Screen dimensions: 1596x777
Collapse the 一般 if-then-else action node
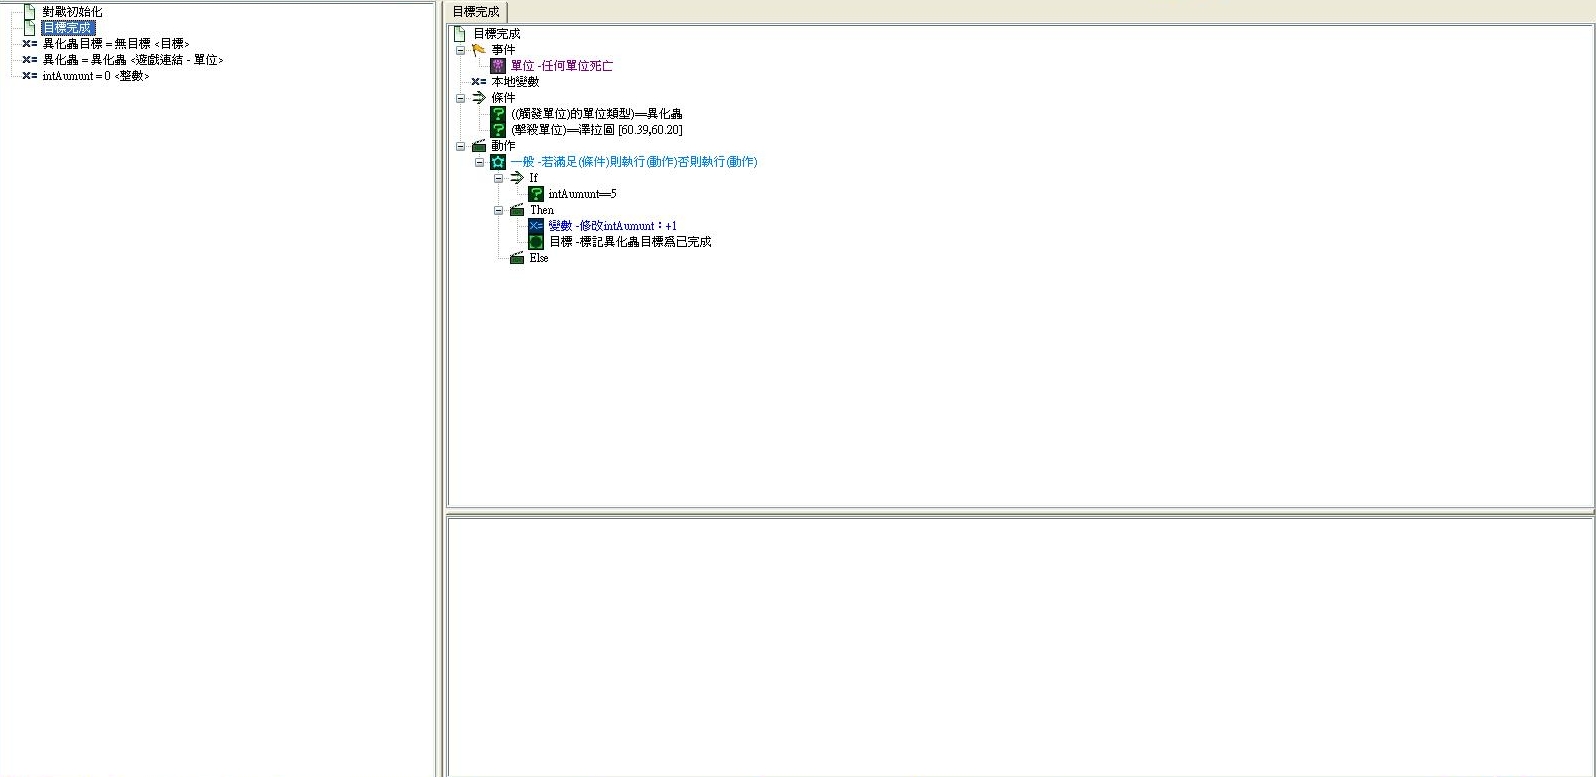click(x=479, y=162)
